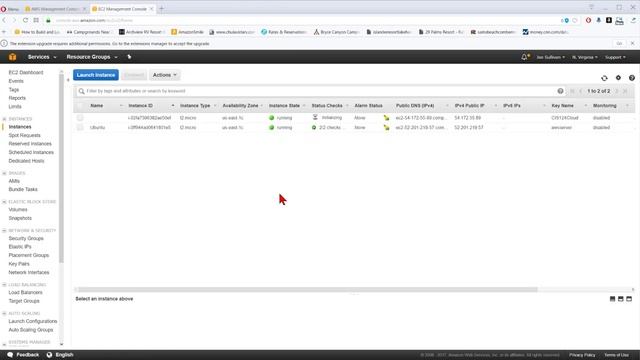Image resolution: width=640 pixels, height=360 pixels.
Task: Open Spot Requests in sidebar
Action: click(x=24, y=135)
